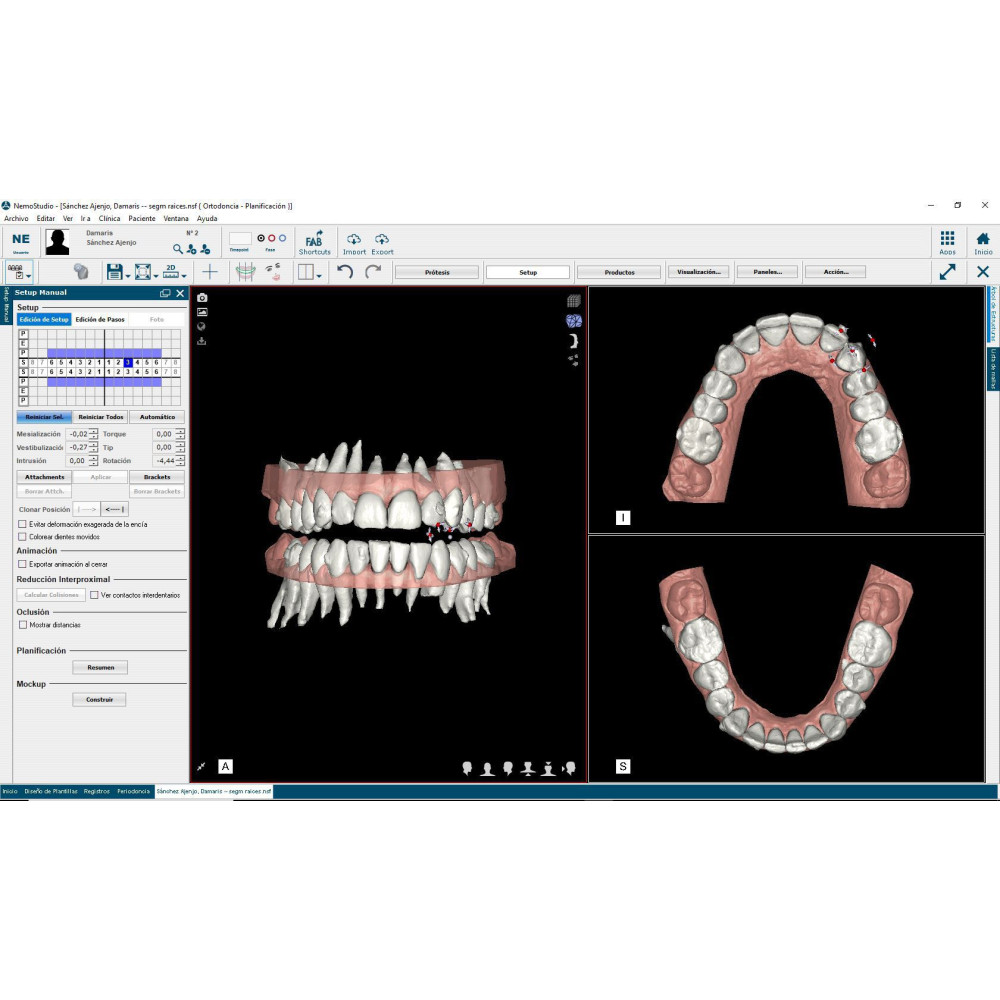Open FAB Shortcuts
The width and height of the screenshot is (1000, 1000).
click(x=314, y=242)
